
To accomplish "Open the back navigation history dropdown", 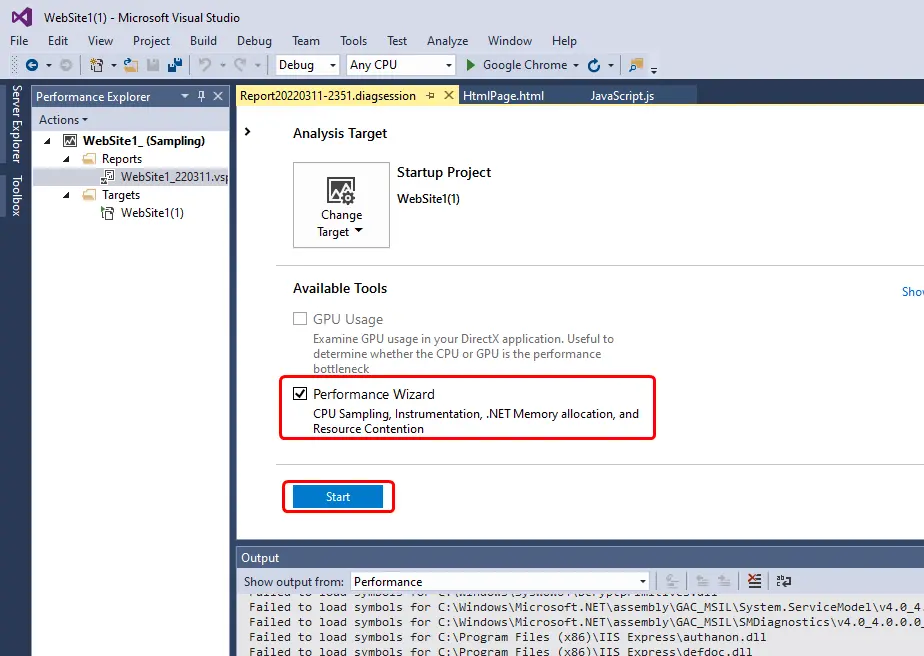I will 48,65.
